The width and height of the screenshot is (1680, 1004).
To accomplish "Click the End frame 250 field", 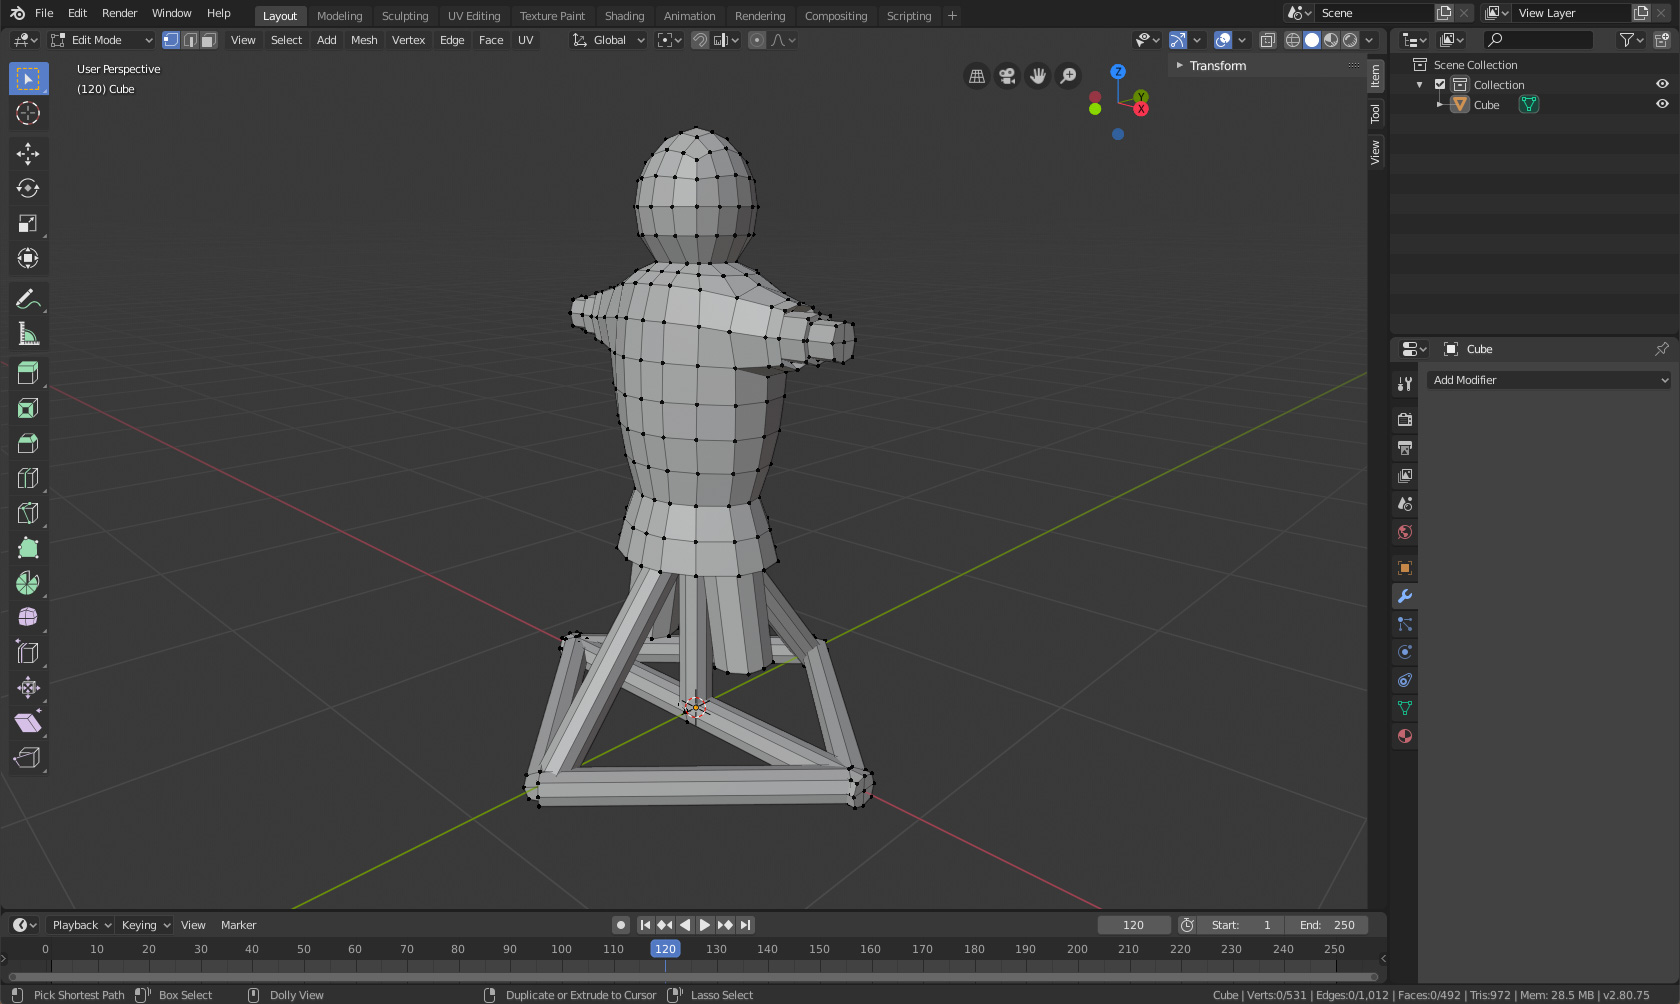I will [1327, 925].
